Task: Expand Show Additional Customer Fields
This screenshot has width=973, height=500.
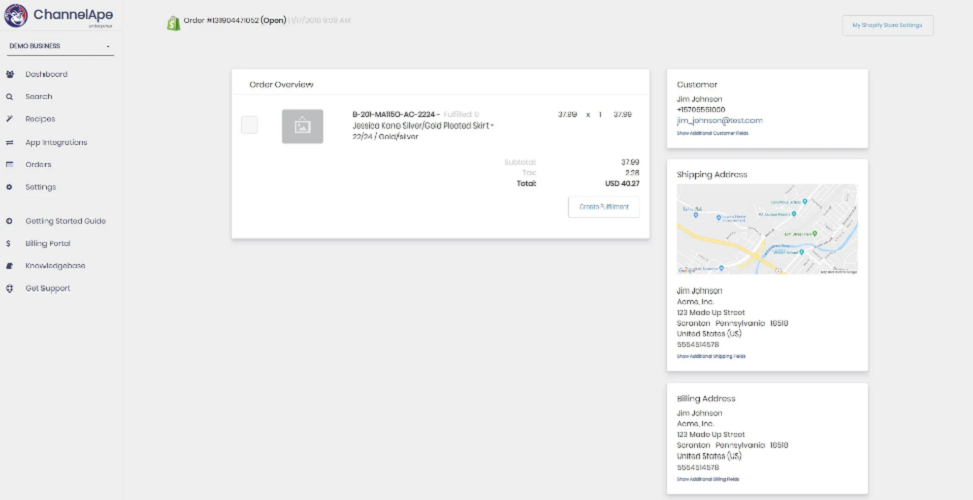Action: point(712,133)
